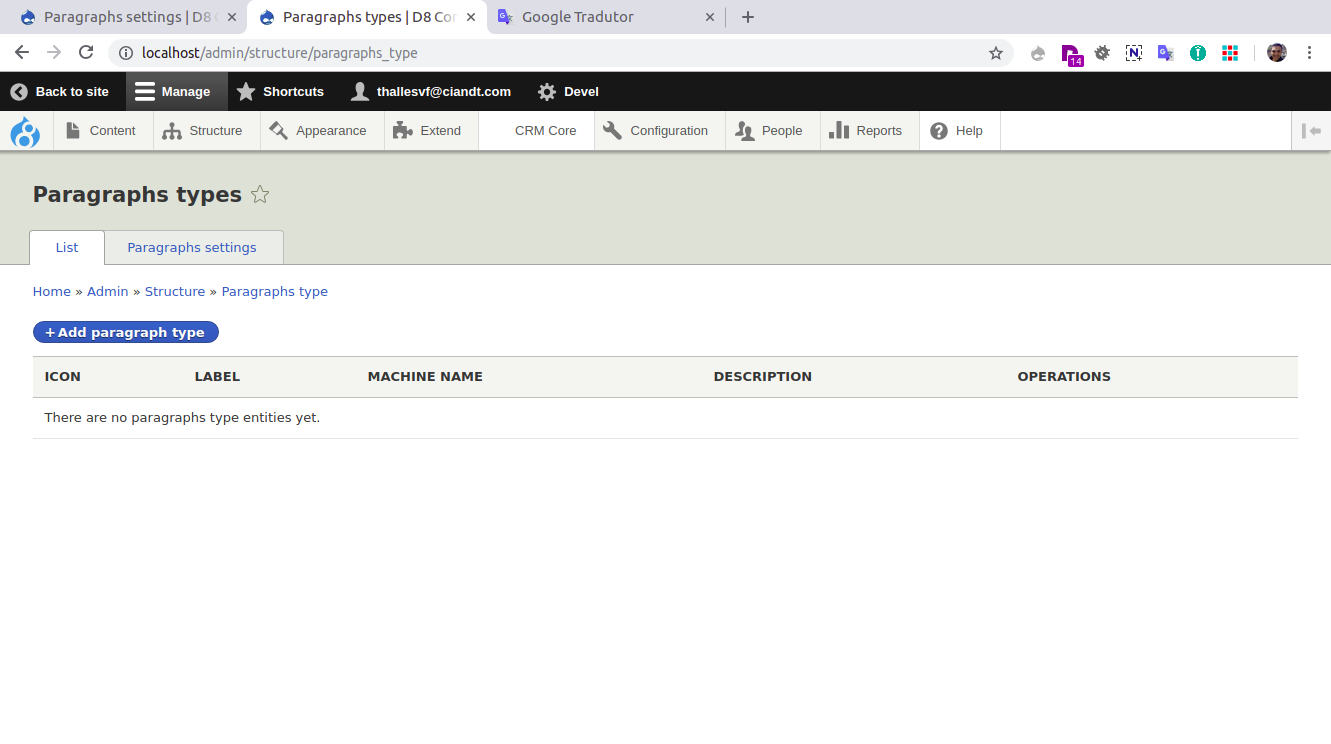Open the Shortcuts tray

pos(281,91)
